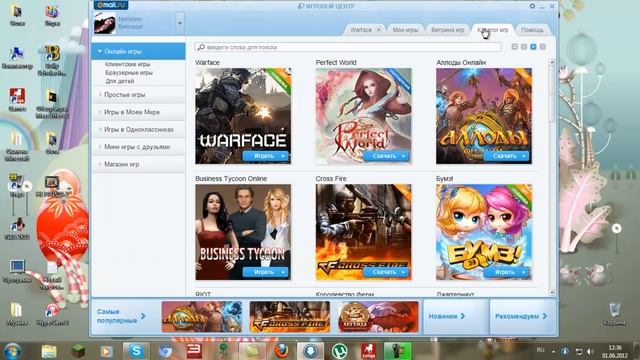
Task: Select Браузерные игры in the sidebar
Action: [x=129, y=73]
